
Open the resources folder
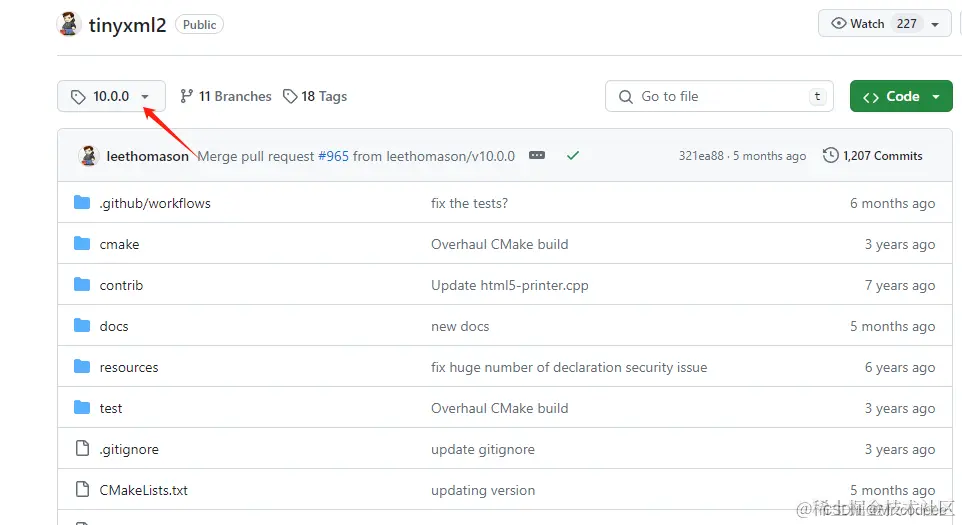[129, 367]
